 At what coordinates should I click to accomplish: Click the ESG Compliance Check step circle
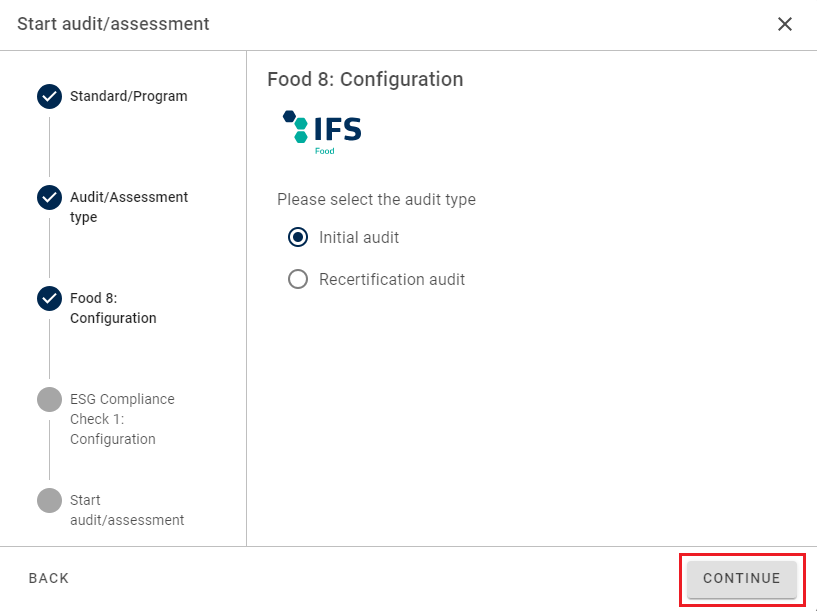click(x=49, y=399)
